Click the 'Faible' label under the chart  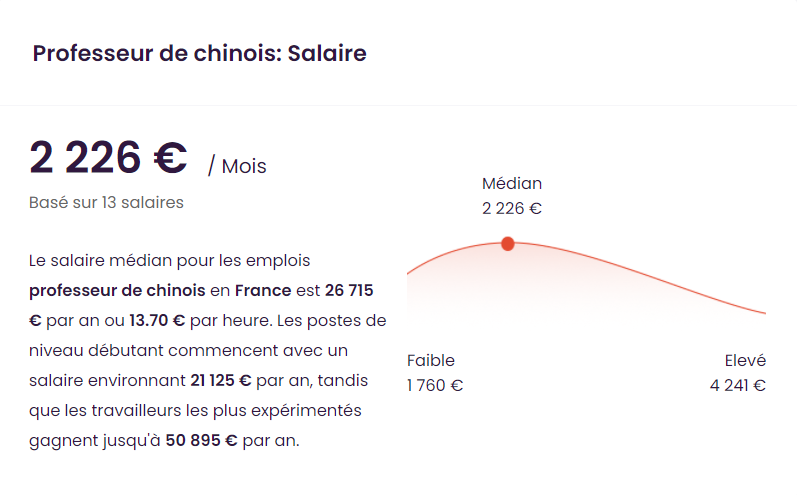point(431,360)
